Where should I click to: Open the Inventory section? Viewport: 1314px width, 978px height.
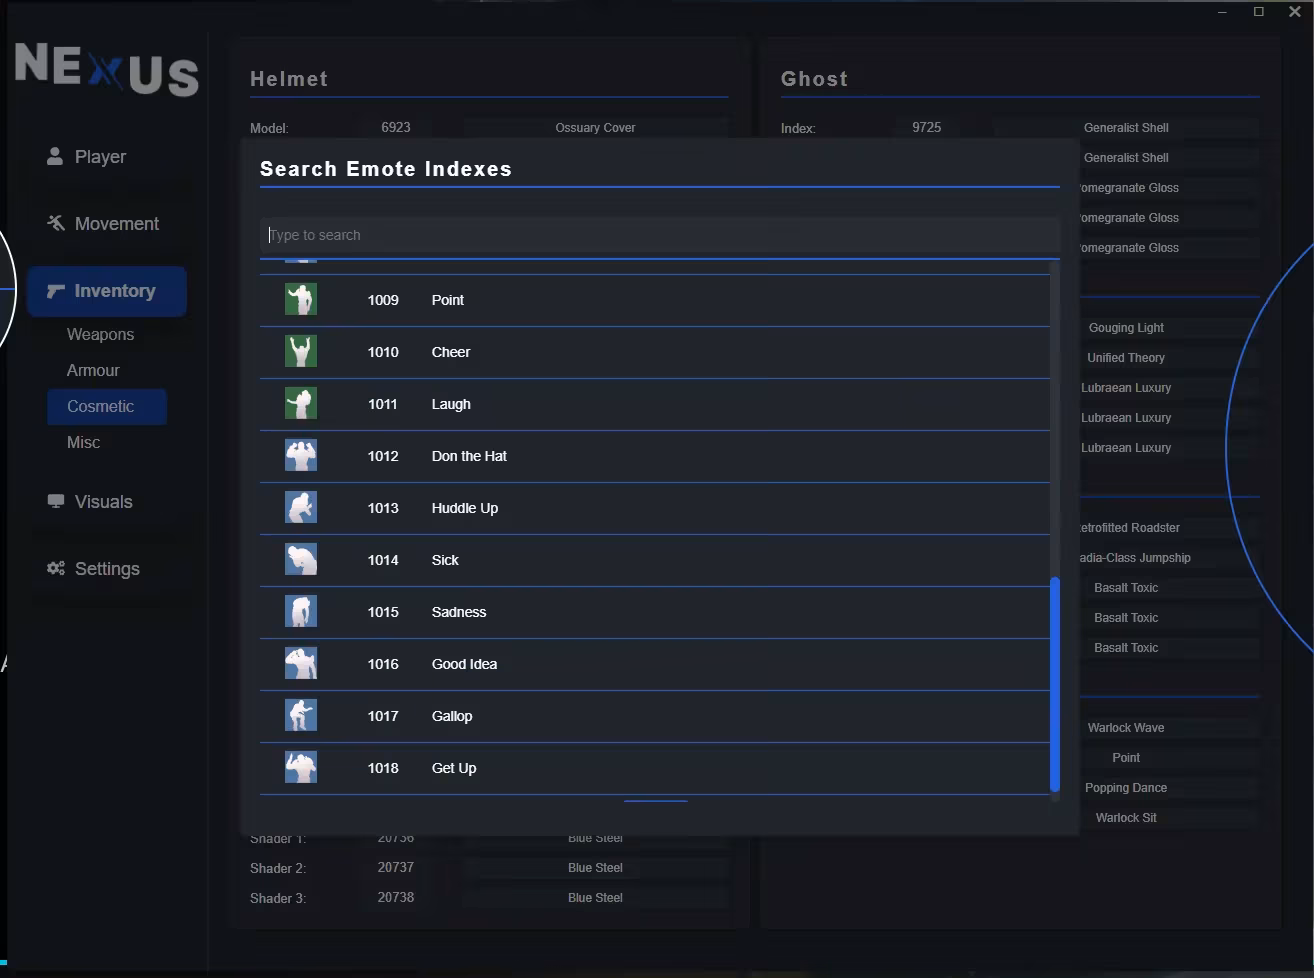click(107, 291)
